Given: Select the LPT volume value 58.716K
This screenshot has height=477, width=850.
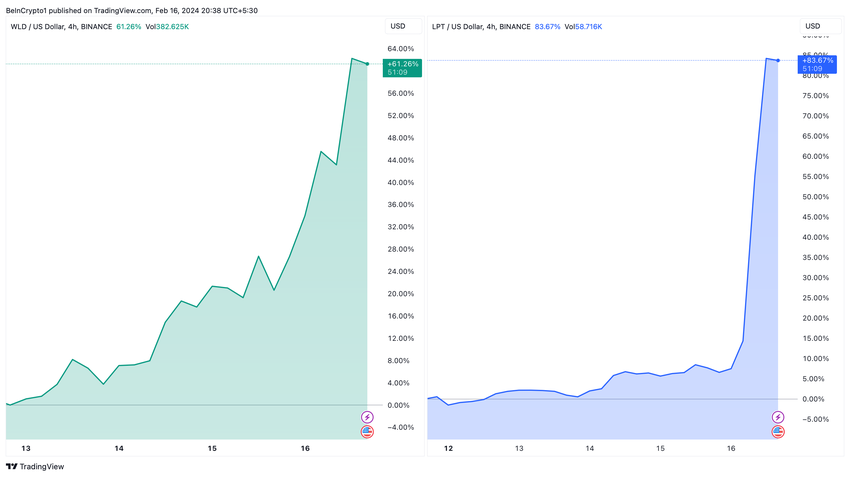Looking at the screenshot, I should tap(589, 27).
